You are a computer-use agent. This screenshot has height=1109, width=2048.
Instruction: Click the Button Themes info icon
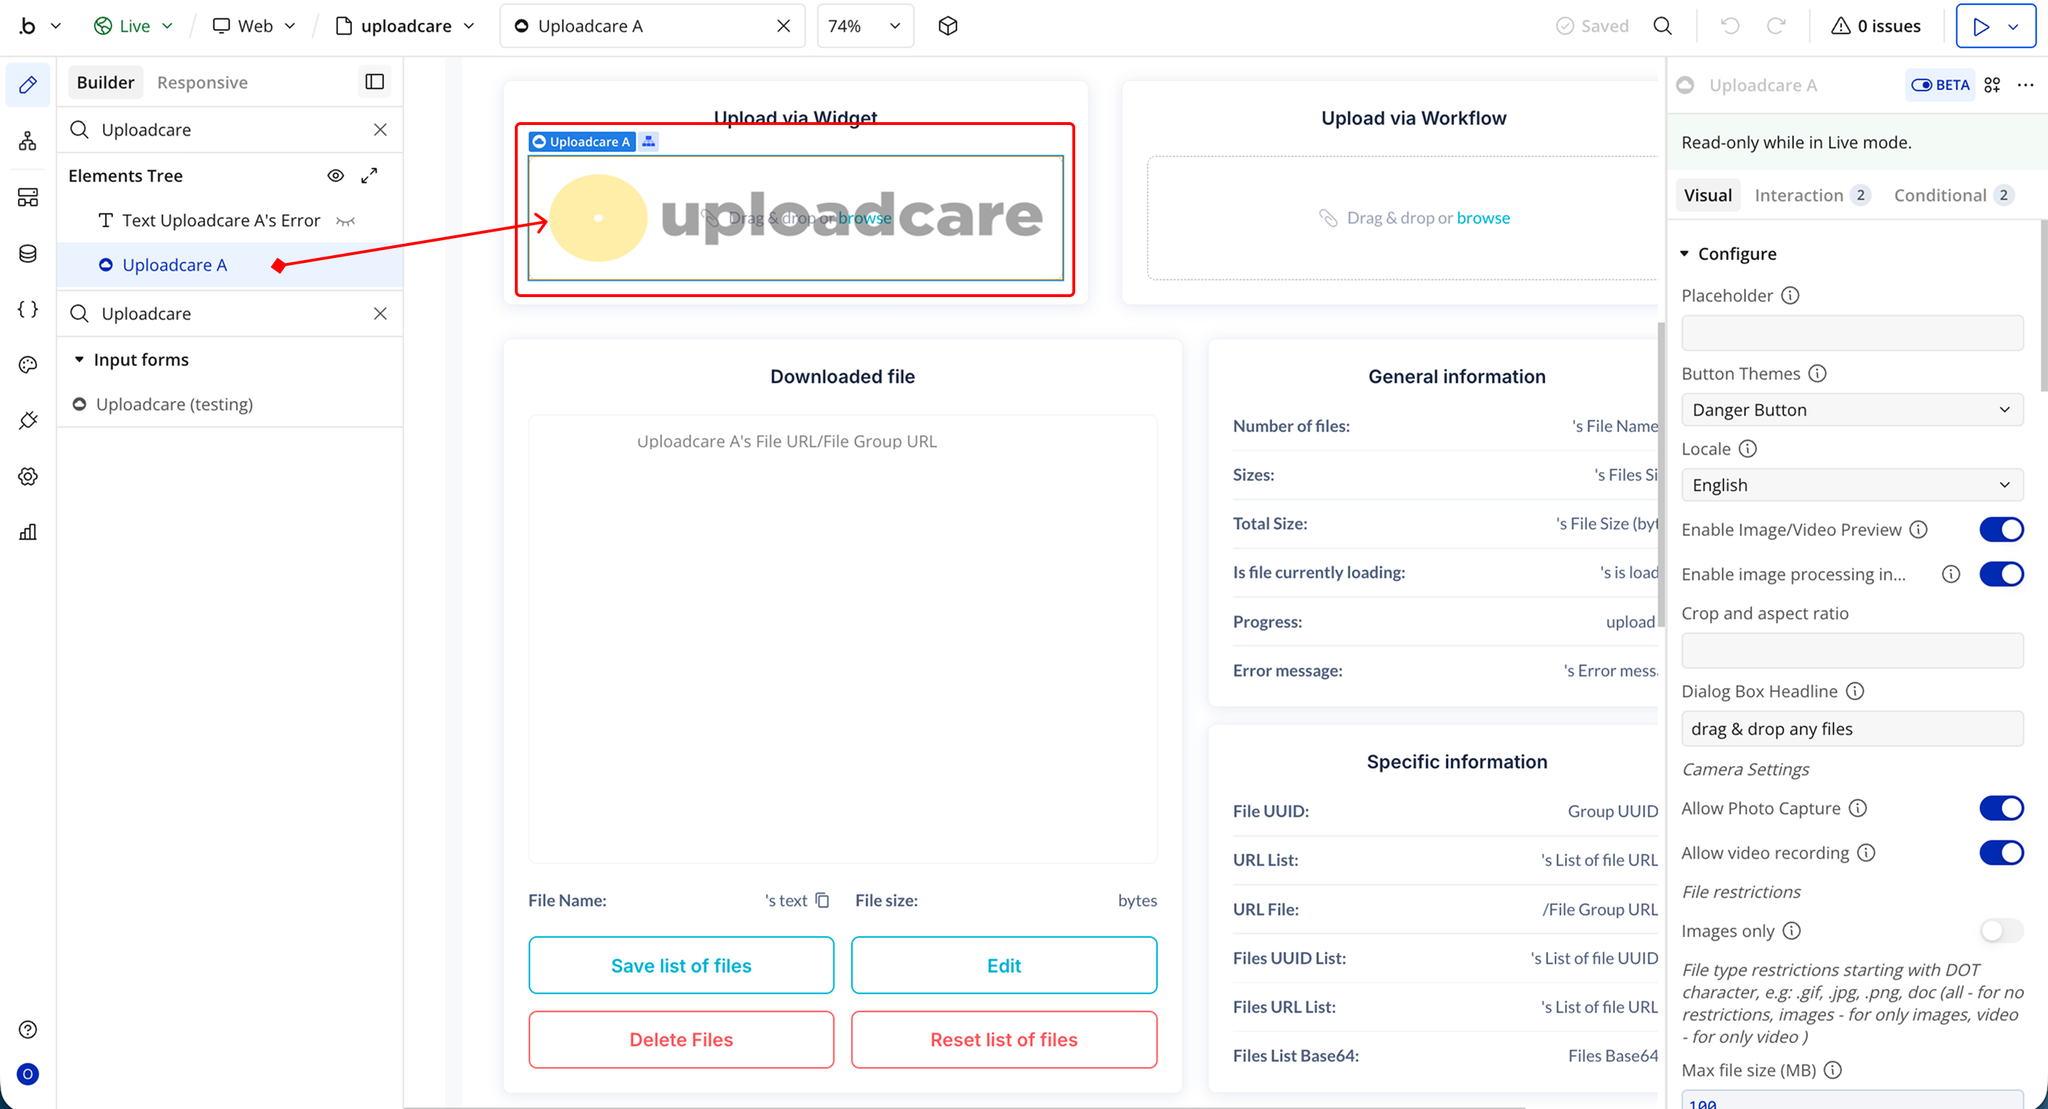(x=1817, y=374)
